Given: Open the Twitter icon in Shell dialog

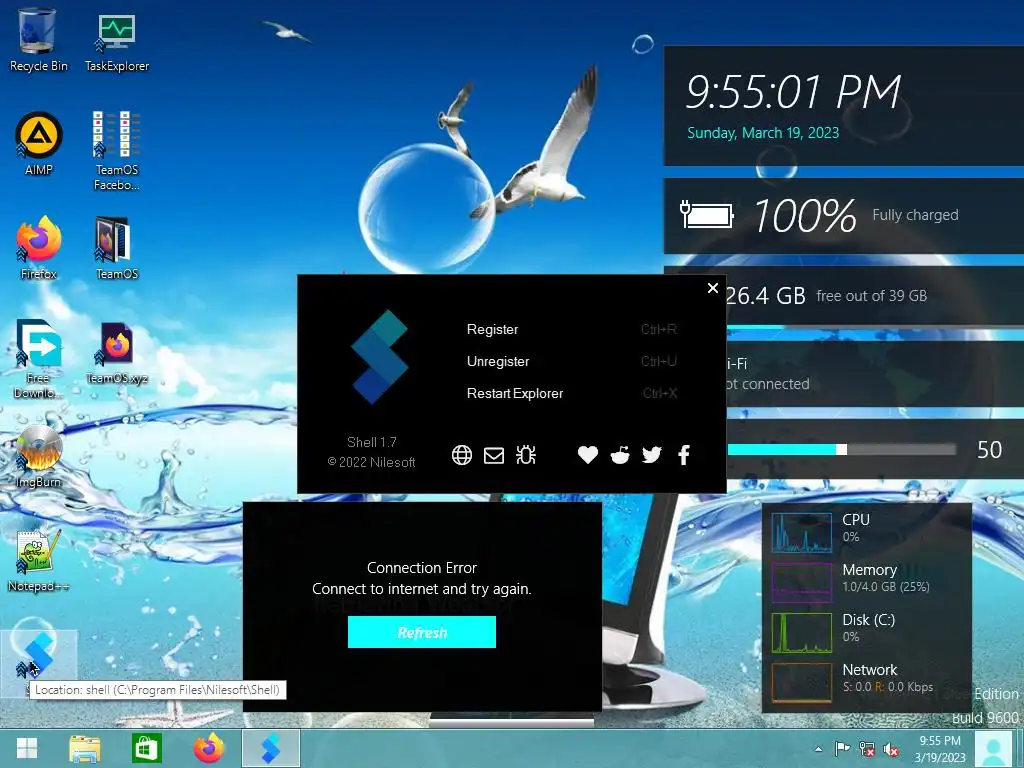Looking at the screenshot, I should tap(652, 455).
